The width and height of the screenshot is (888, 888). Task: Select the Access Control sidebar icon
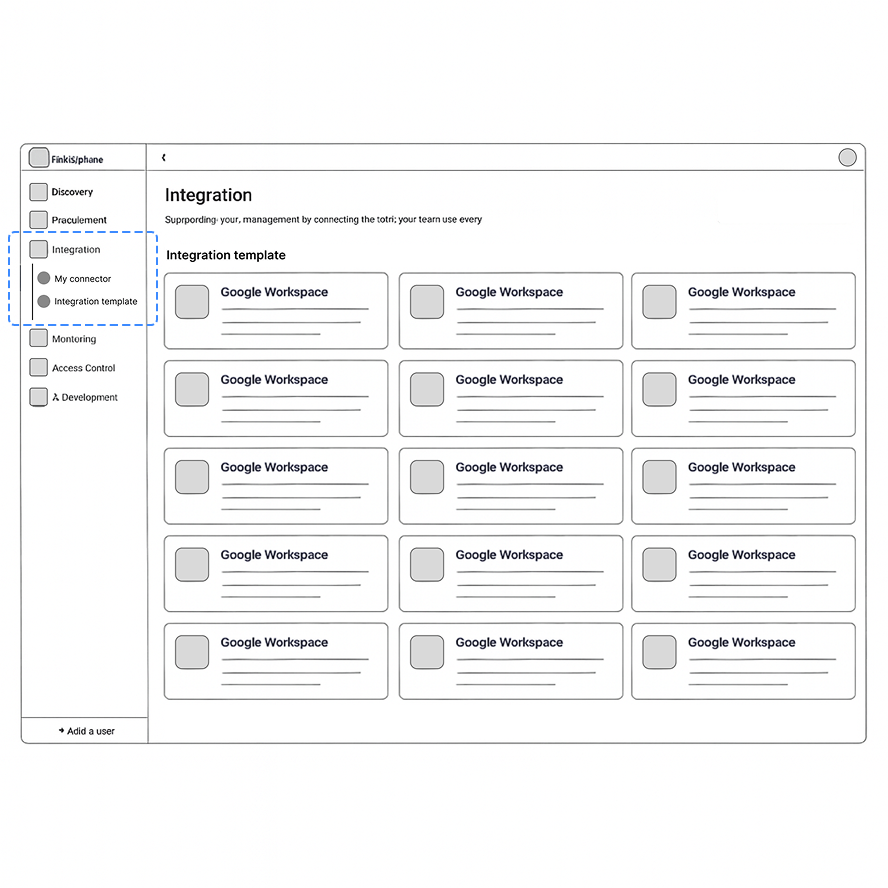pos(39,367)
